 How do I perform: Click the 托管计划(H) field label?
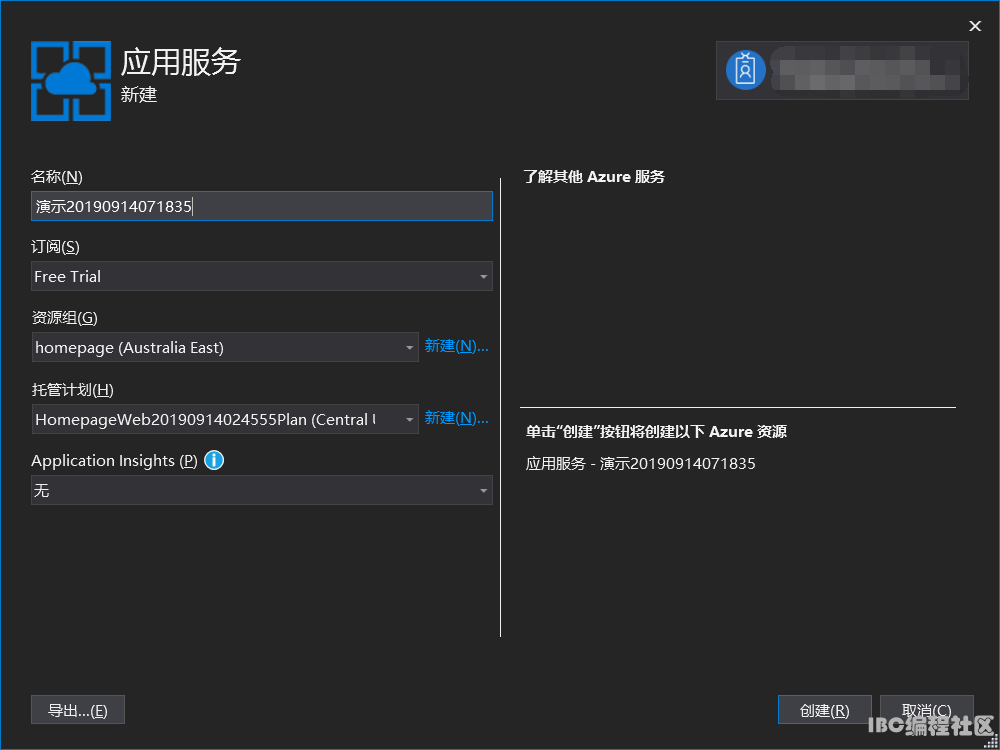[x=73, y=390]
